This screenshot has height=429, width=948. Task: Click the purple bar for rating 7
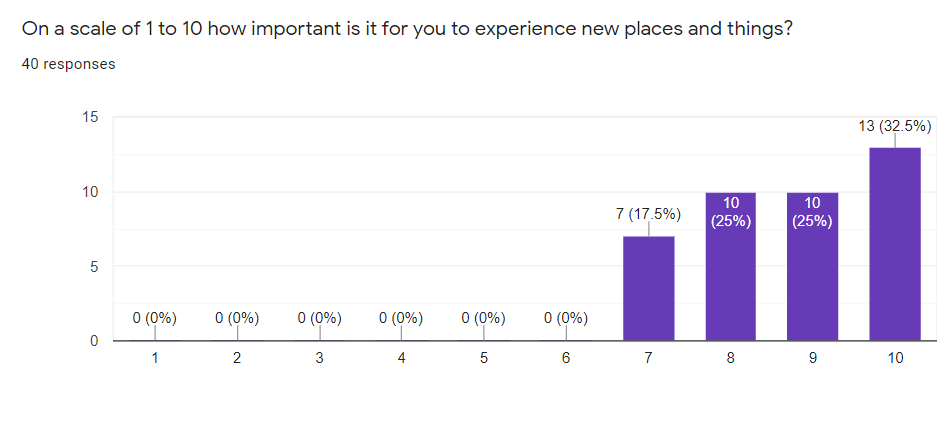[648, 289]
